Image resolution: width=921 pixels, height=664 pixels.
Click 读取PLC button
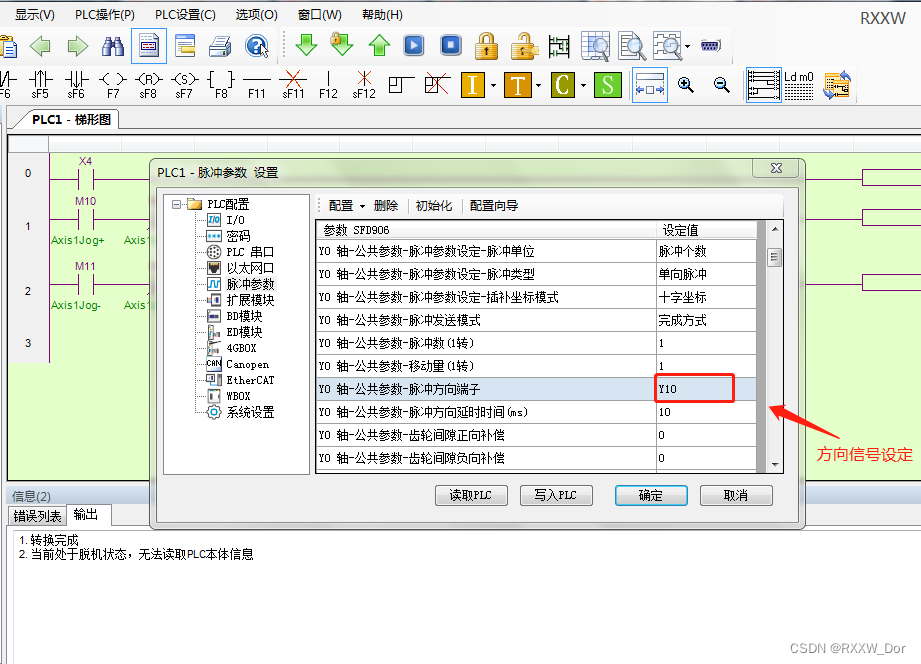pyautogui.click(x=471, y=495)
